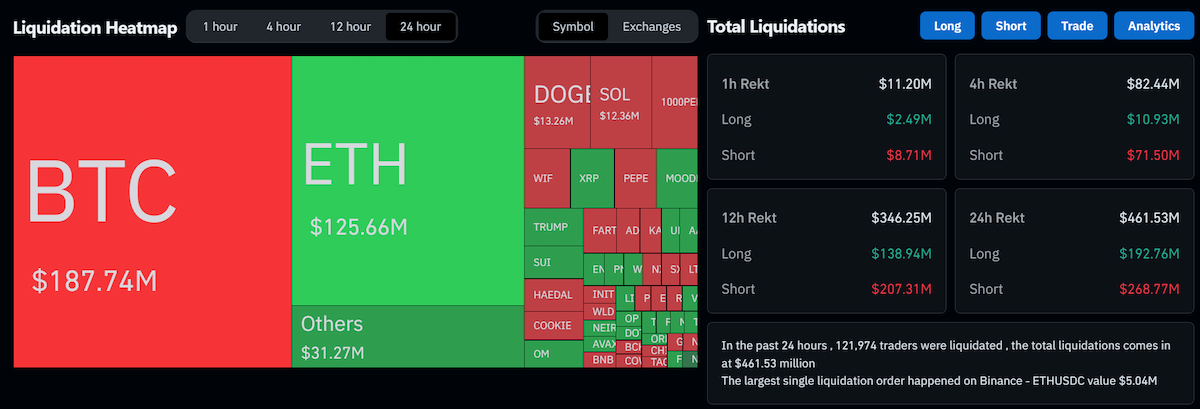Image resolution: width=1200 pixels, height=409 pixels.
Task: Open the Trade button
Action: (1077, 26)
